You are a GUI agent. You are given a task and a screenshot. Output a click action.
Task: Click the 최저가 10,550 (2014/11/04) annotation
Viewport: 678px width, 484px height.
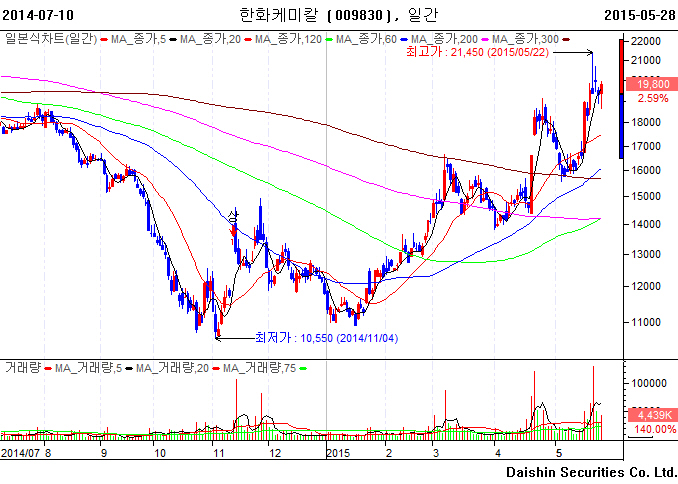coord(326,338)
